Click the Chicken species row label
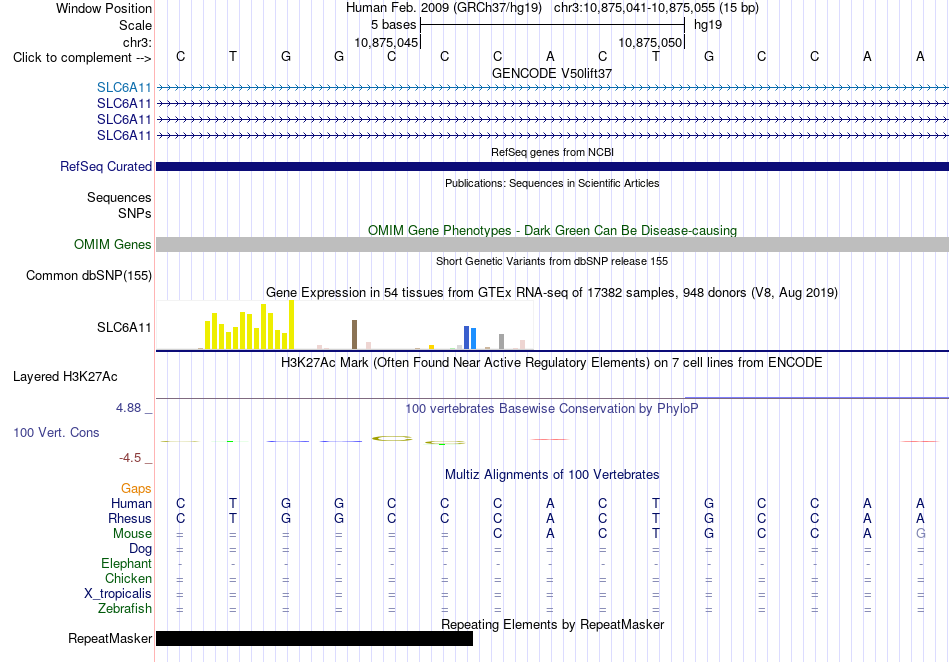This screenshot has width=950, height=662. 128,578
